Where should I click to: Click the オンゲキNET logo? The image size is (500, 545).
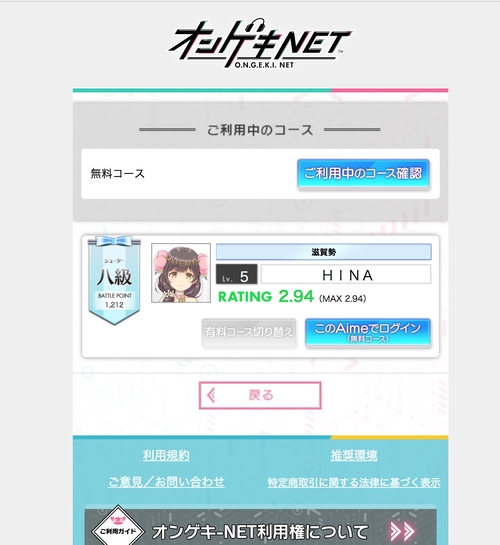pos(260,43)
